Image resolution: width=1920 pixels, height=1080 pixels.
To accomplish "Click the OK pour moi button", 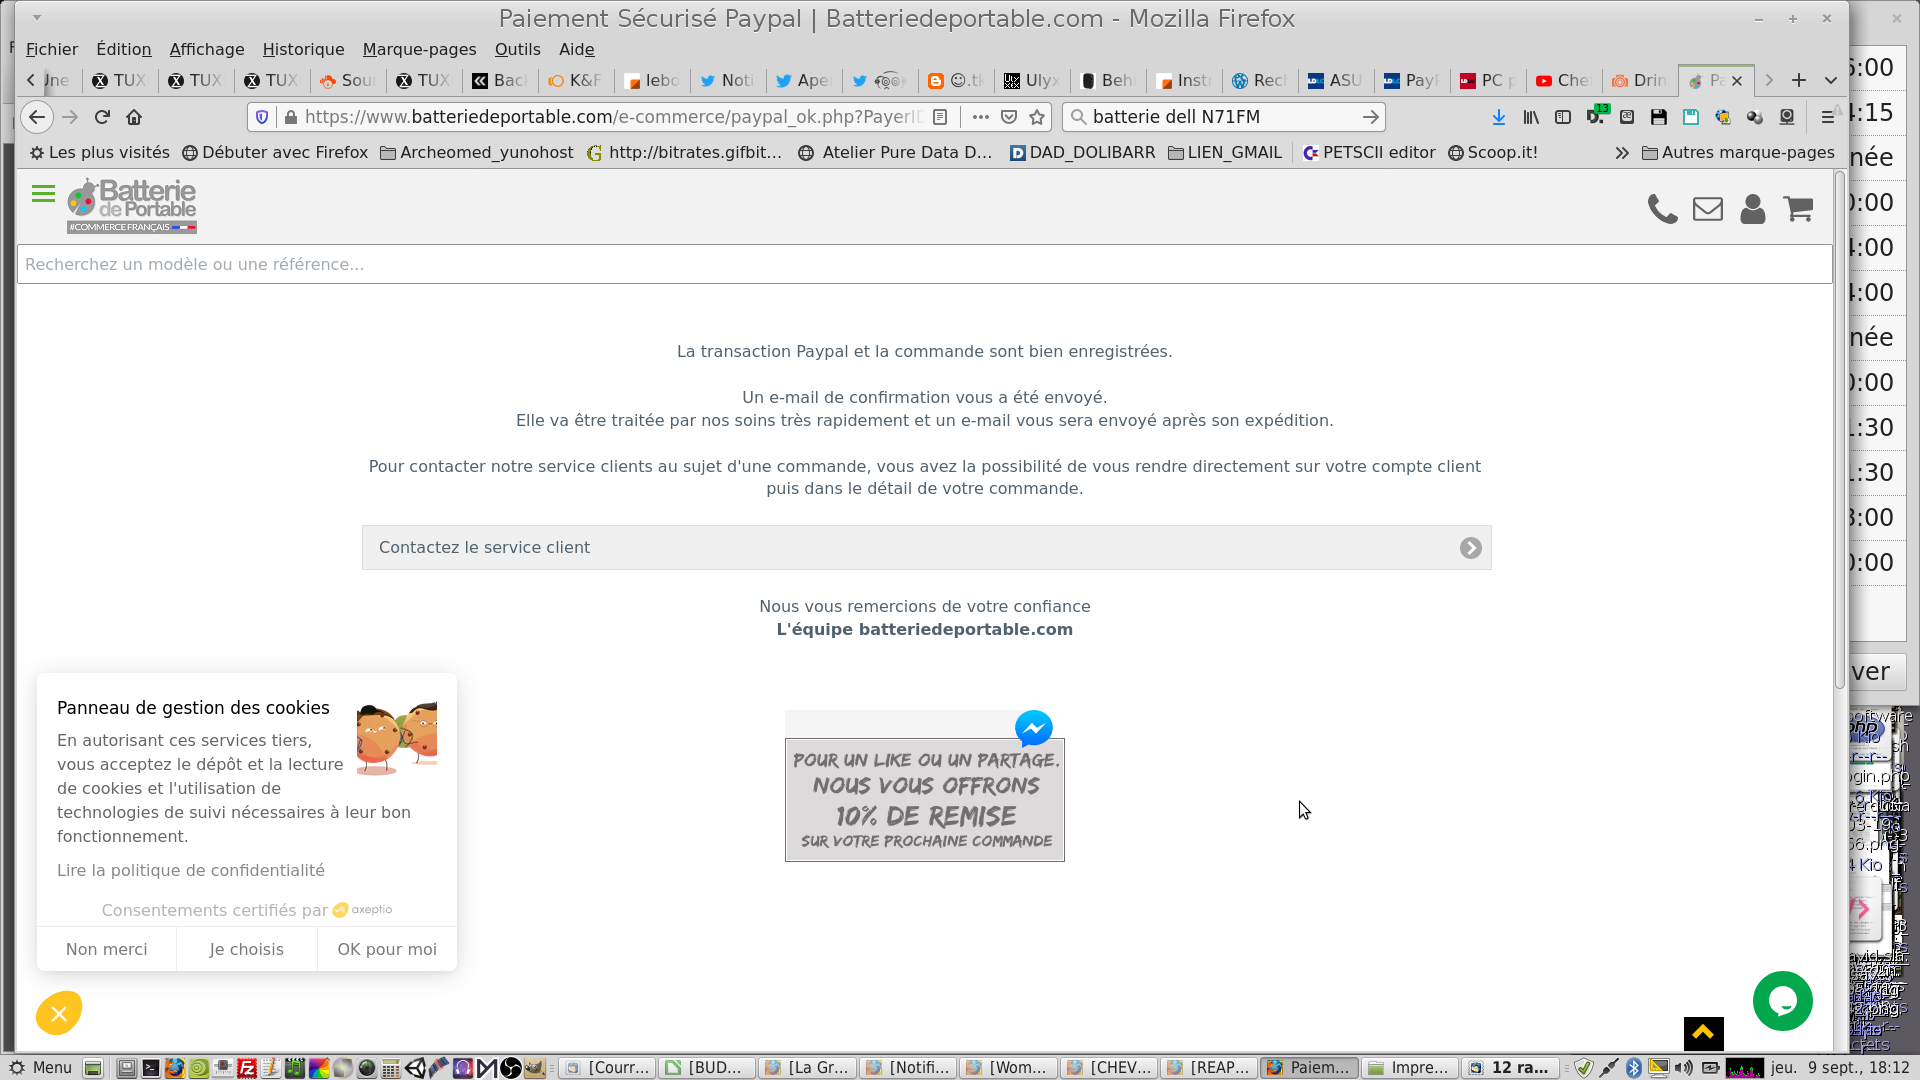I will 387,949.
